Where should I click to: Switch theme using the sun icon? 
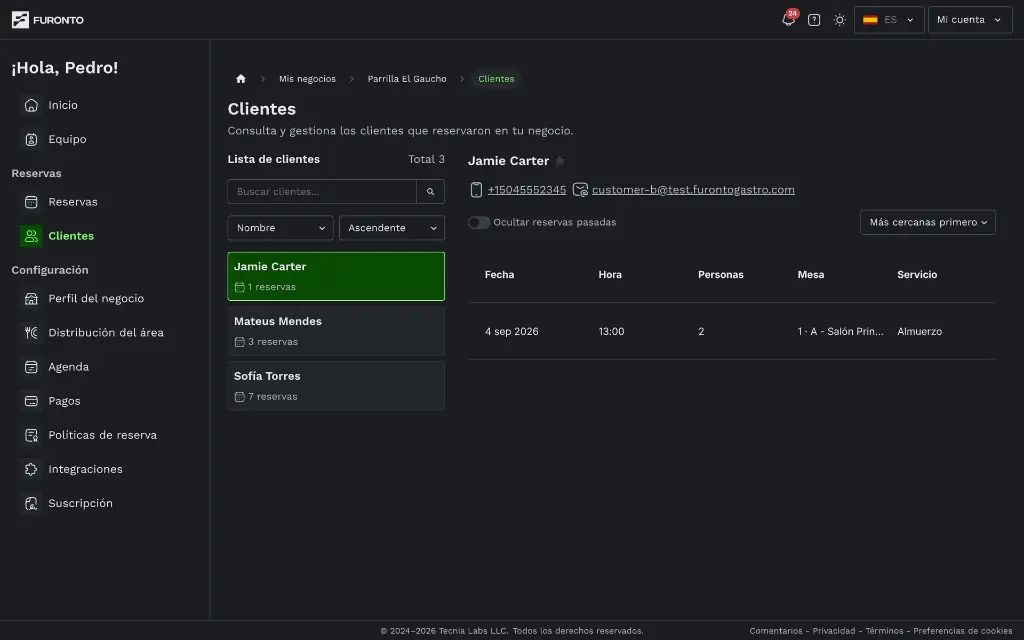coord(840,20)
